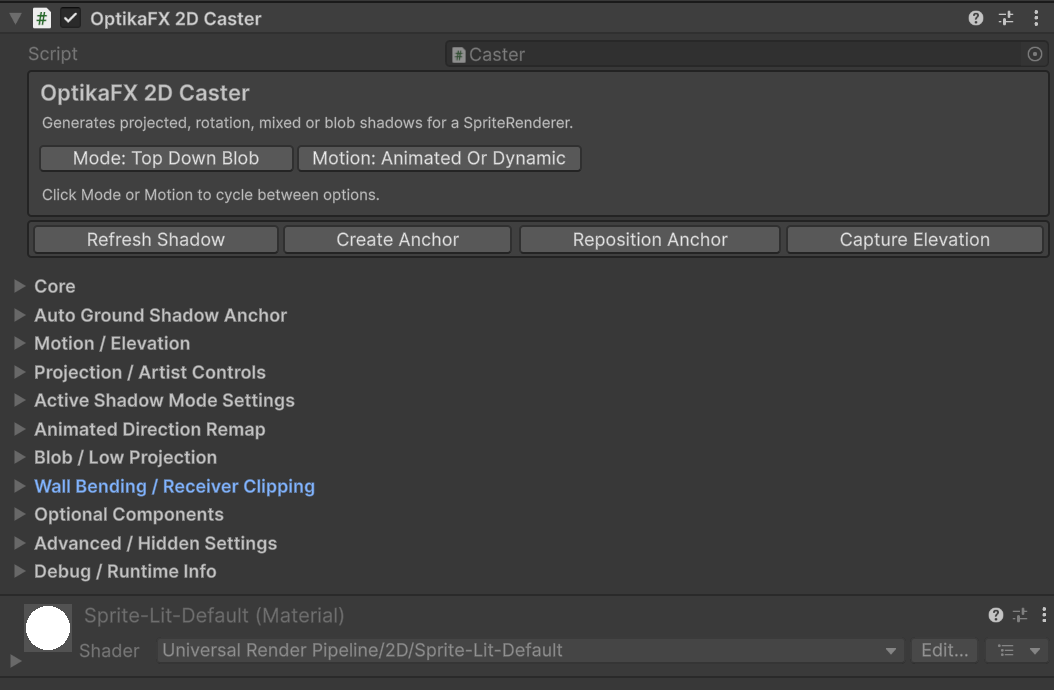
Task: Click Create Anchor button
Action: click(397, 239)
